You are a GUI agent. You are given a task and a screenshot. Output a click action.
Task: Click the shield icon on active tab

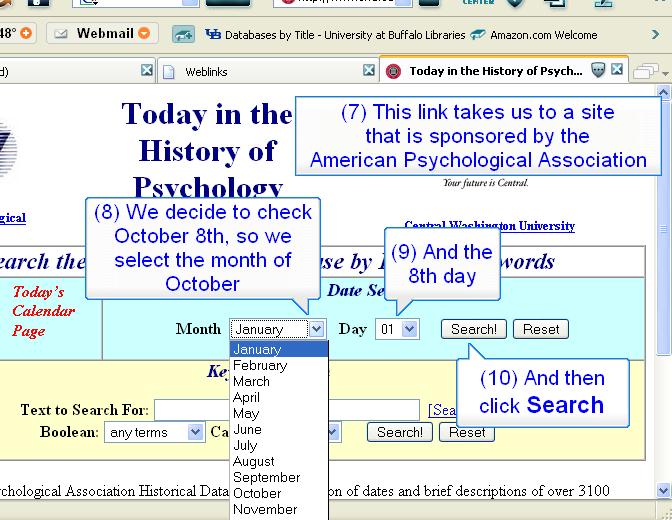tap(598, 69)
